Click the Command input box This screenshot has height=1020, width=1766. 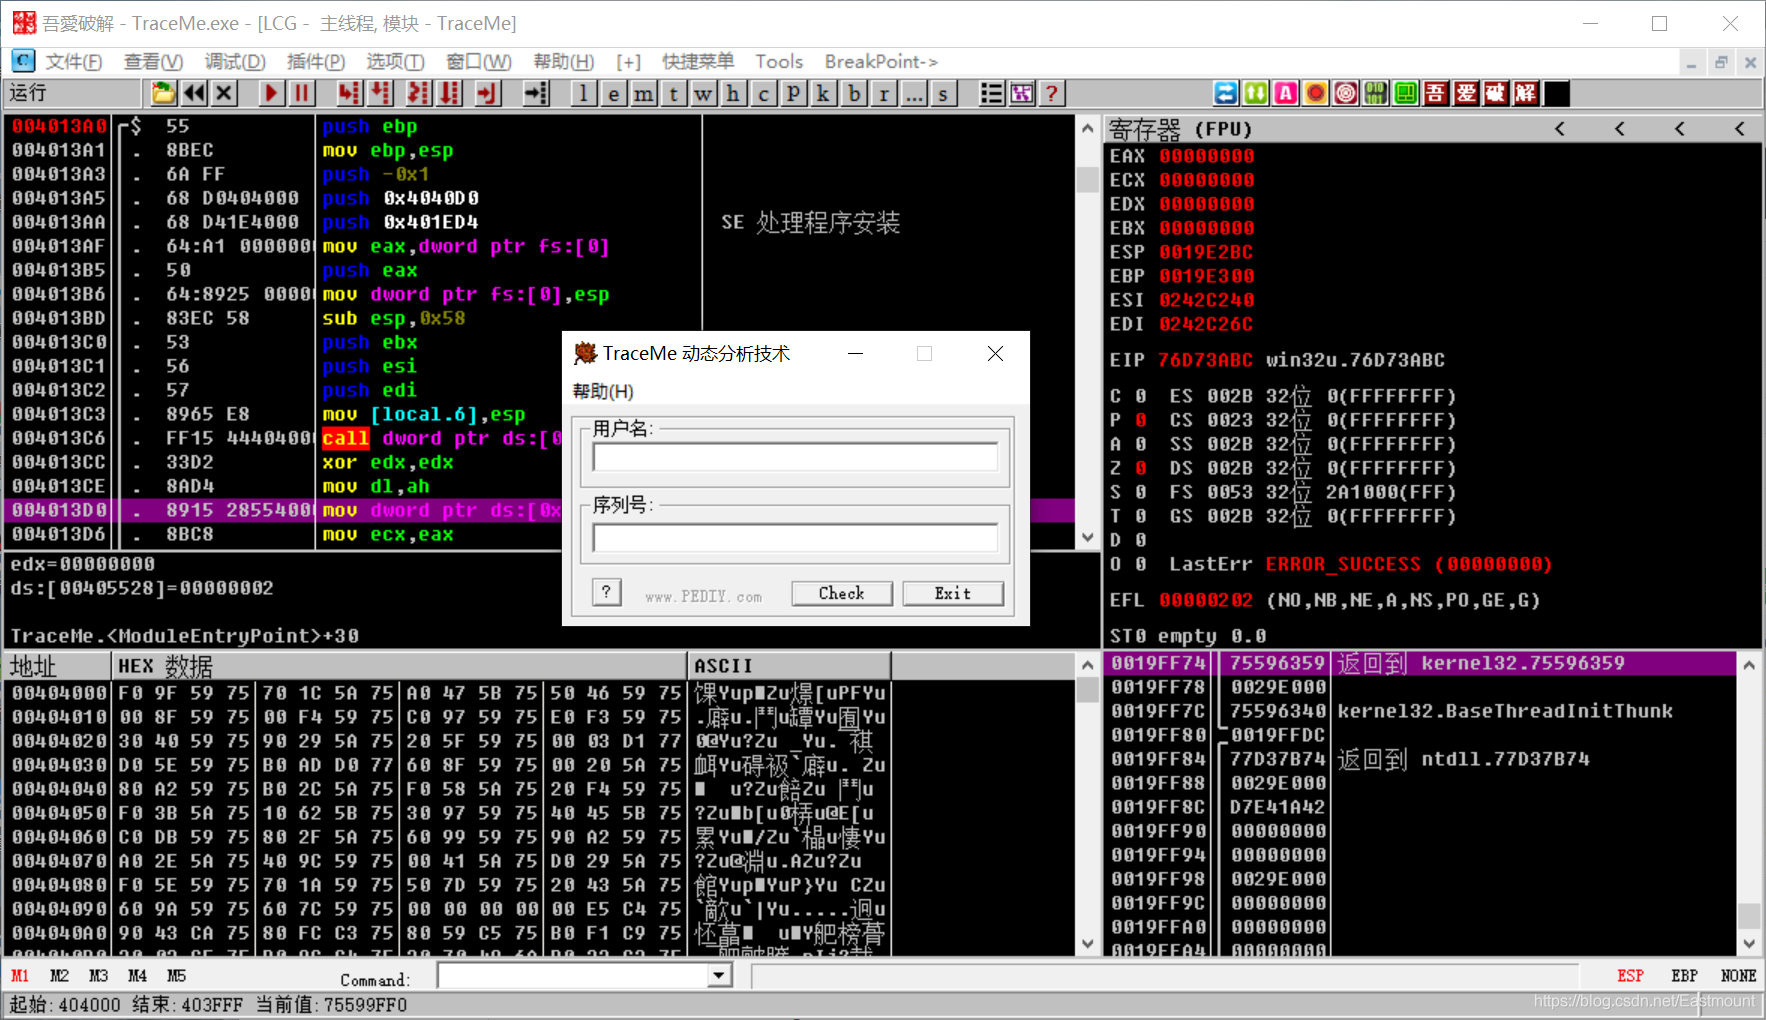click(x=574, y=976)
